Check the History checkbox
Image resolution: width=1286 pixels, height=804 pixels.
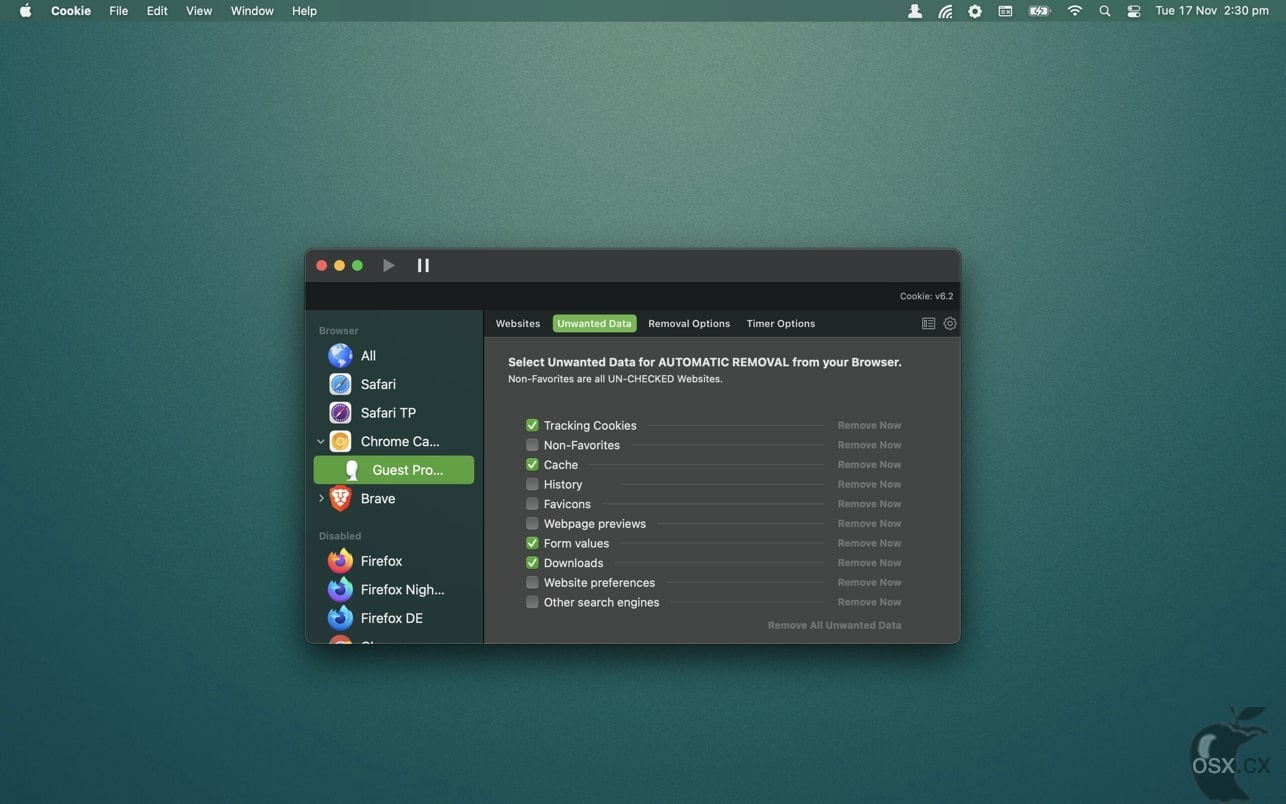pyautogui.click(x=532, y=484)
